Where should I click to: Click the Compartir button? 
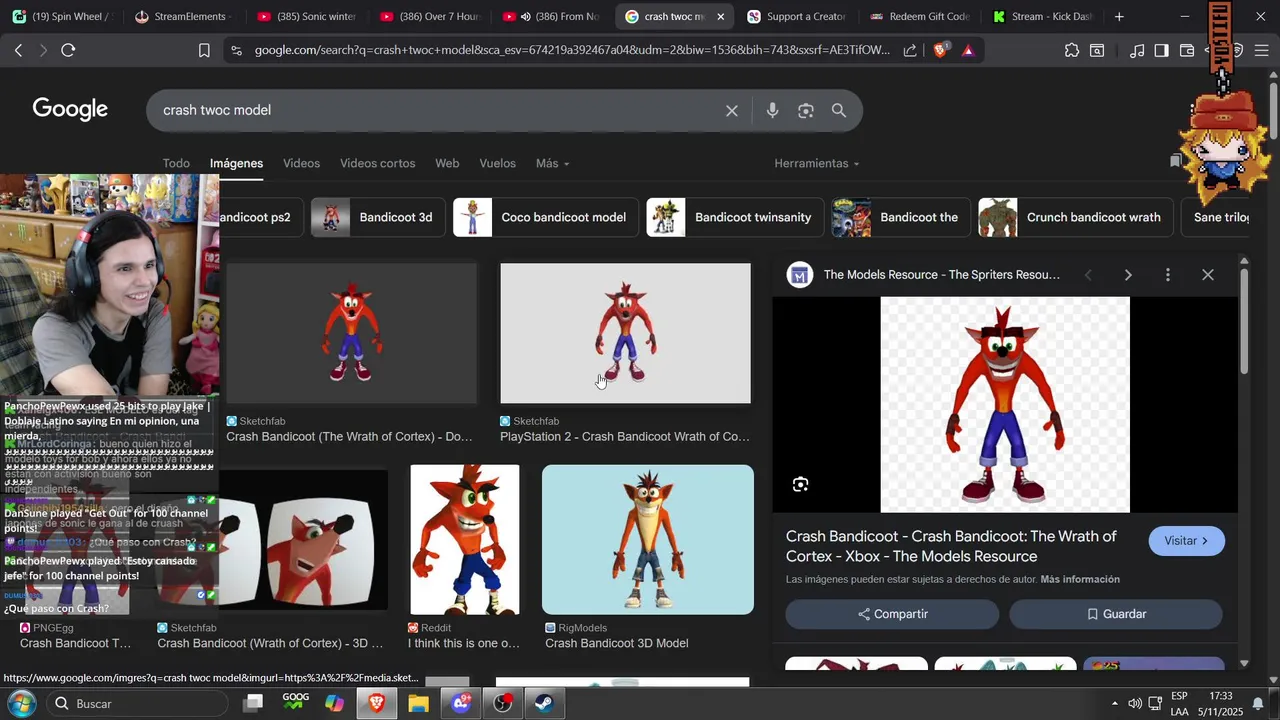pyautogui.click(x=892, y=614)
